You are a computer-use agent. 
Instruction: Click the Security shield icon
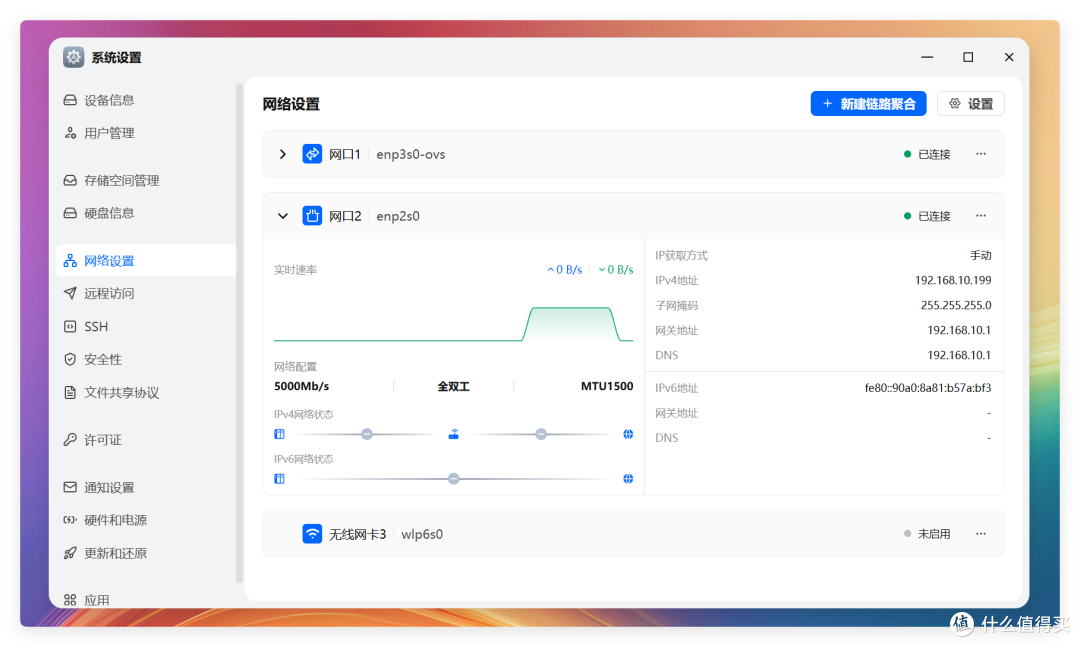[x=70, y=359]
